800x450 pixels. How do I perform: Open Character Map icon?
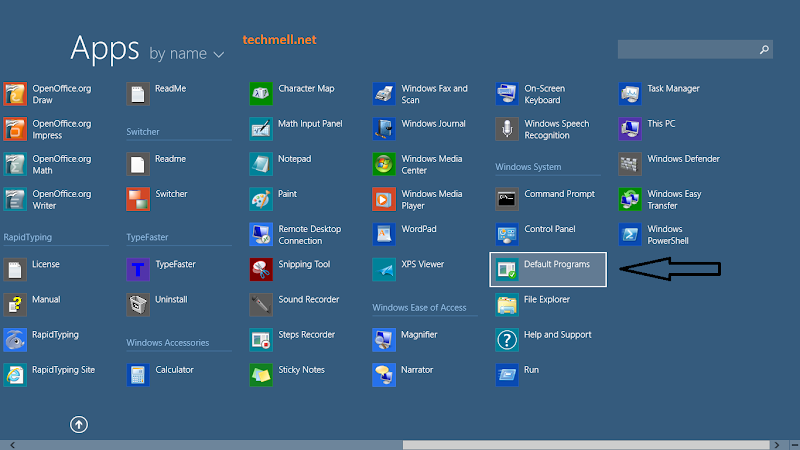(x=261, y=94)
